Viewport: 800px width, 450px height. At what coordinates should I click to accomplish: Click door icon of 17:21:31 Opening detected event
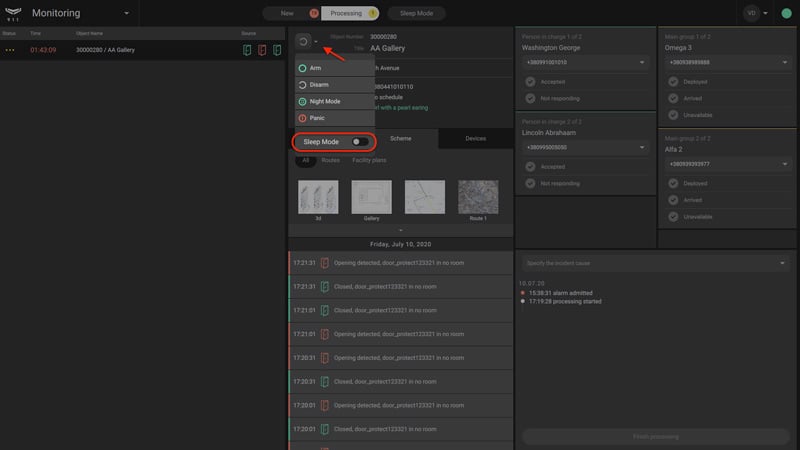pyautogui.click(x=324, y=263)
